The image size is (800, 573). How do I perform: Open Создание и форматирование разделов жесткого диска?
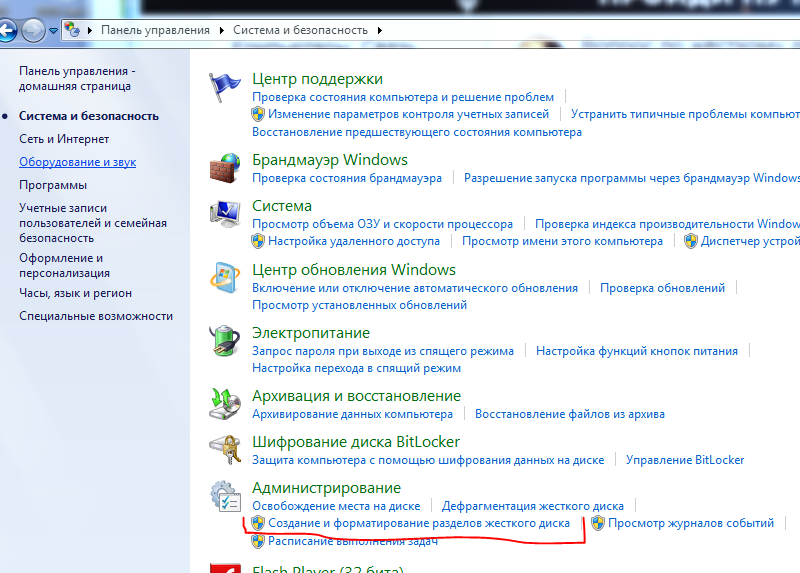pyautogui.click(x=418, y=523)
